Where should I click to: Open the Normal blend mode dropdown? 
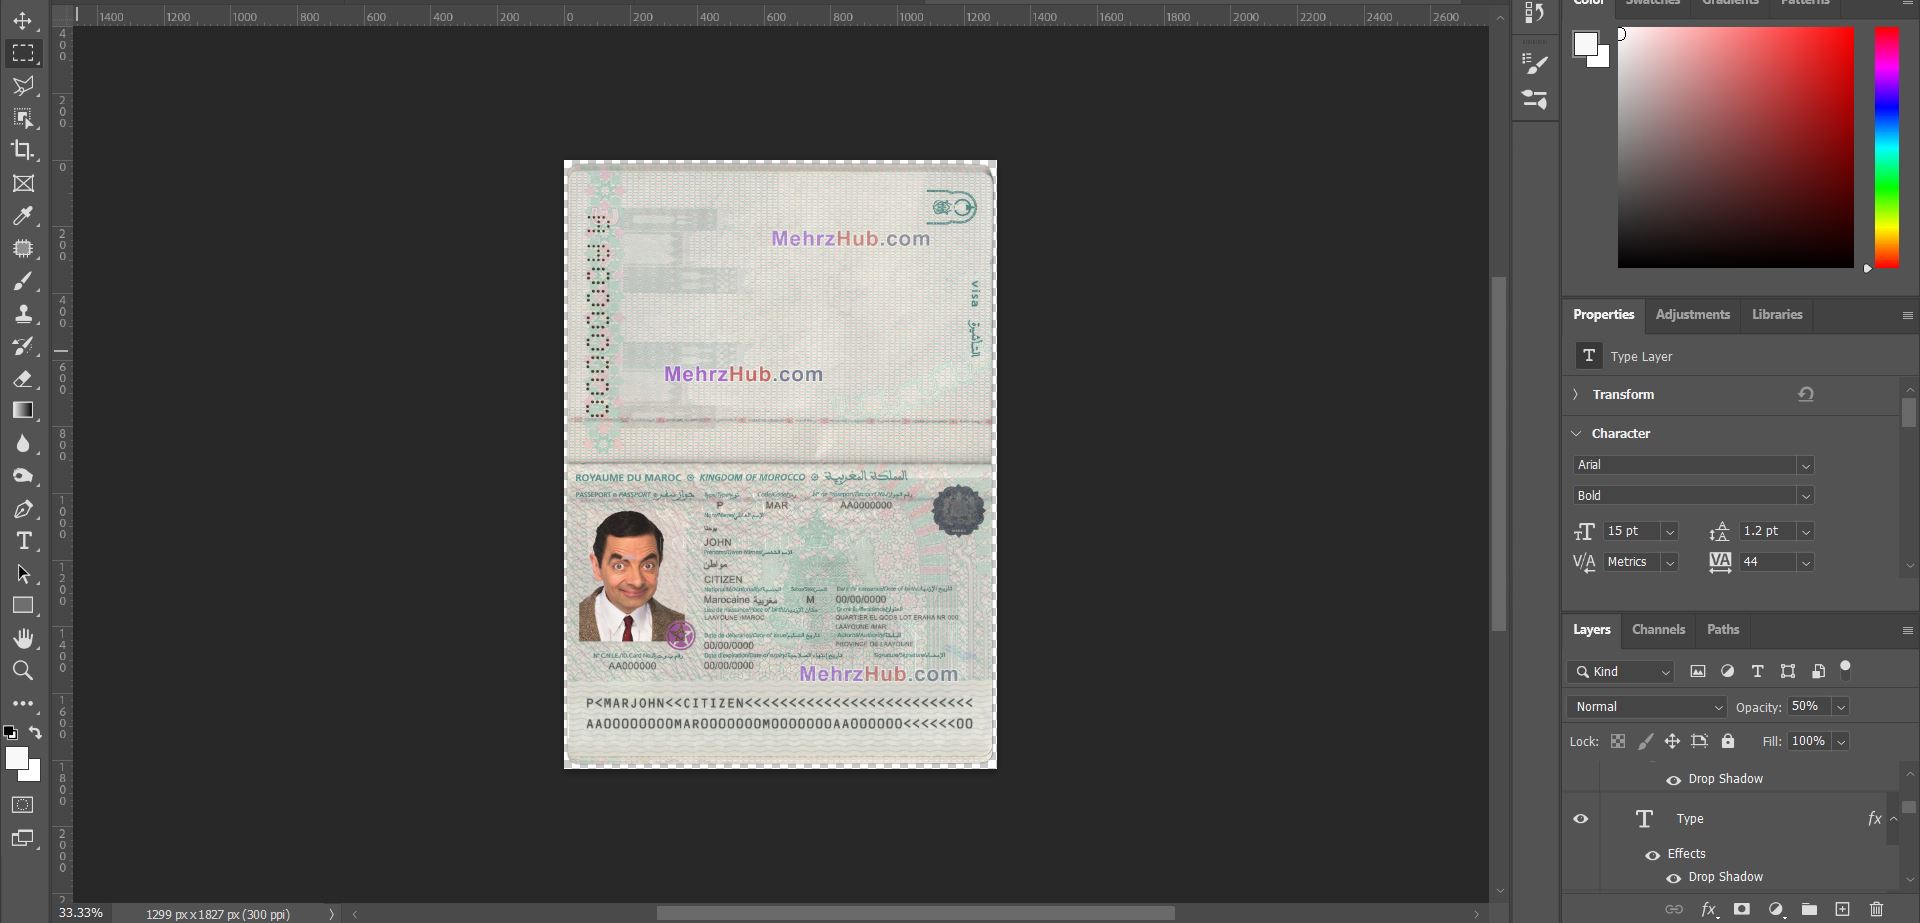[x=1646, y=707]
